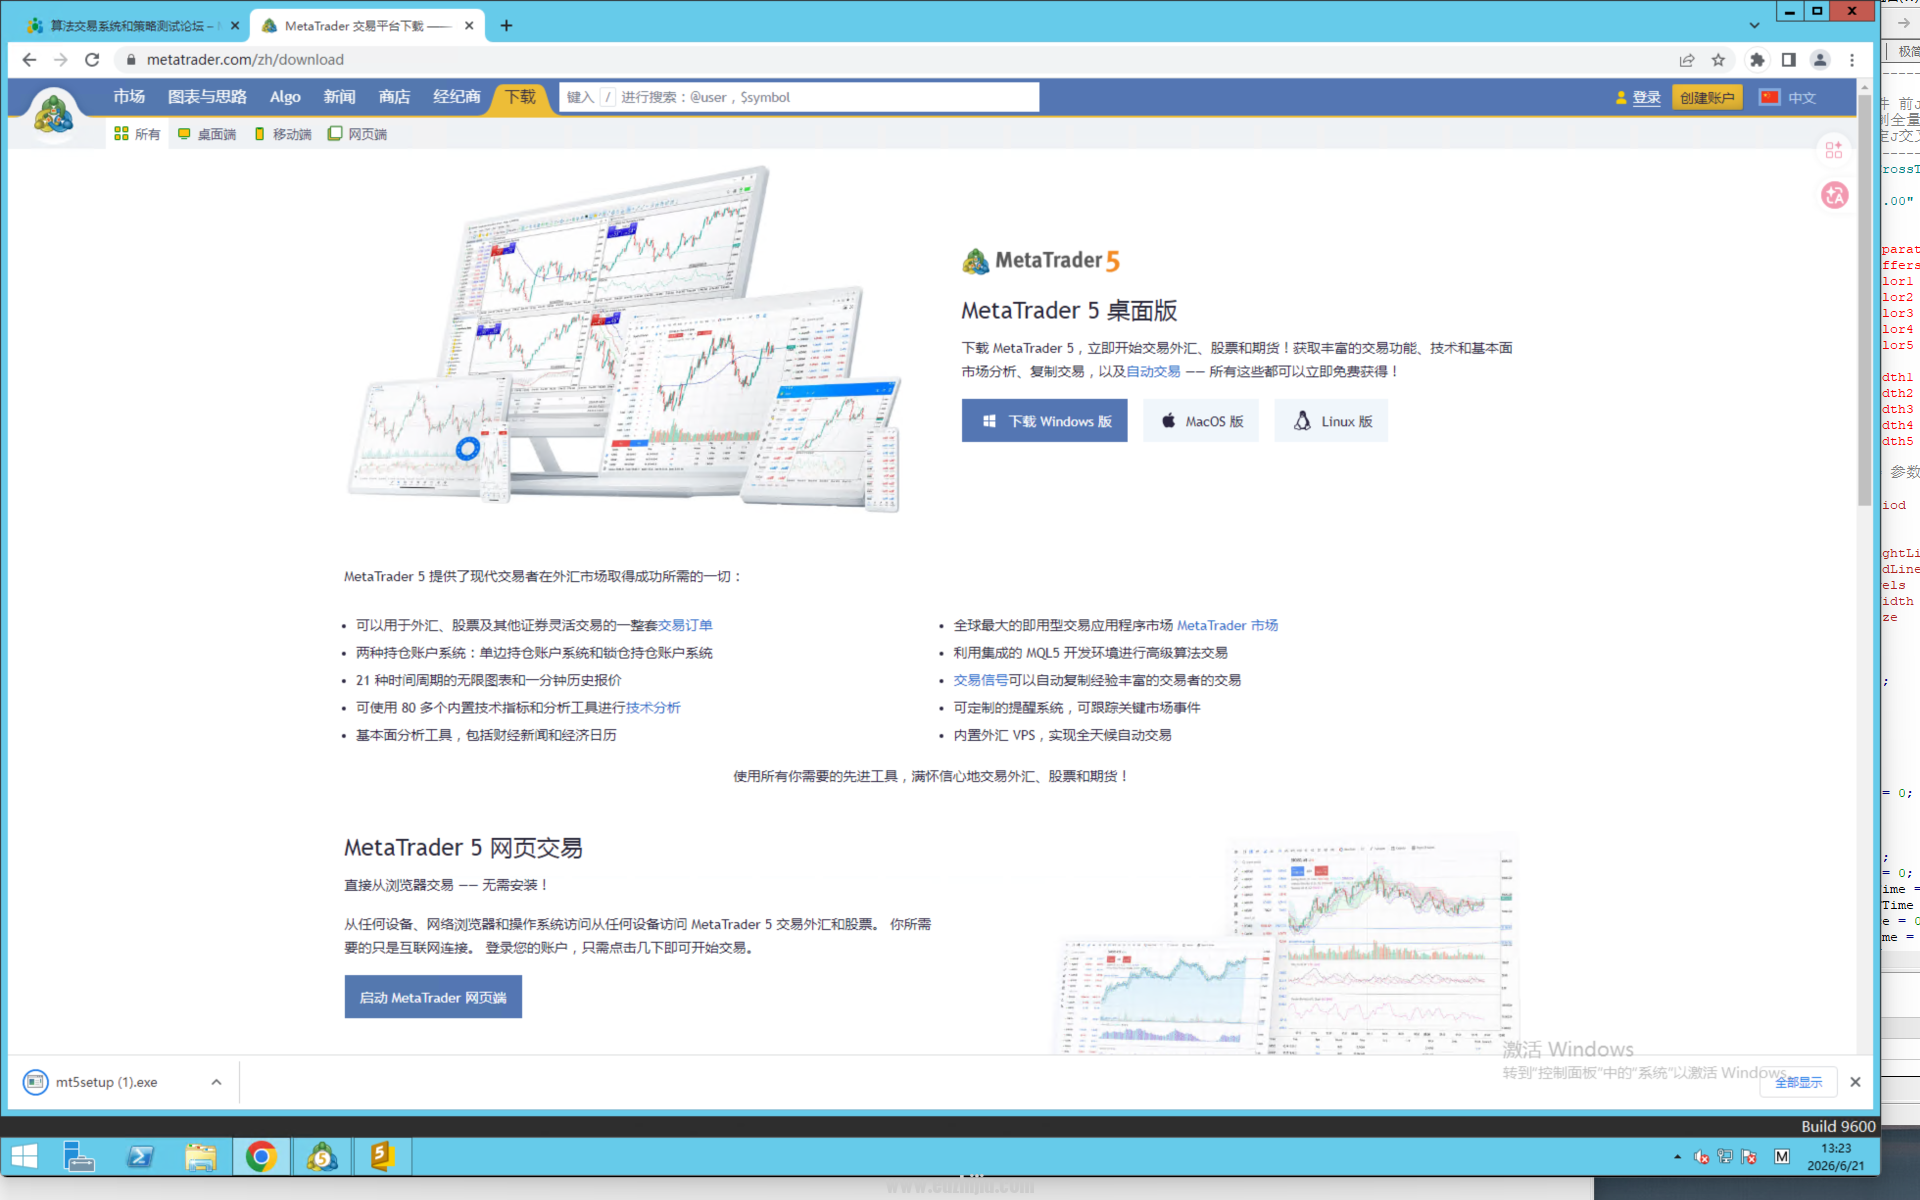
Task: Go forward in browser history
Action: (x=61, y=60)
